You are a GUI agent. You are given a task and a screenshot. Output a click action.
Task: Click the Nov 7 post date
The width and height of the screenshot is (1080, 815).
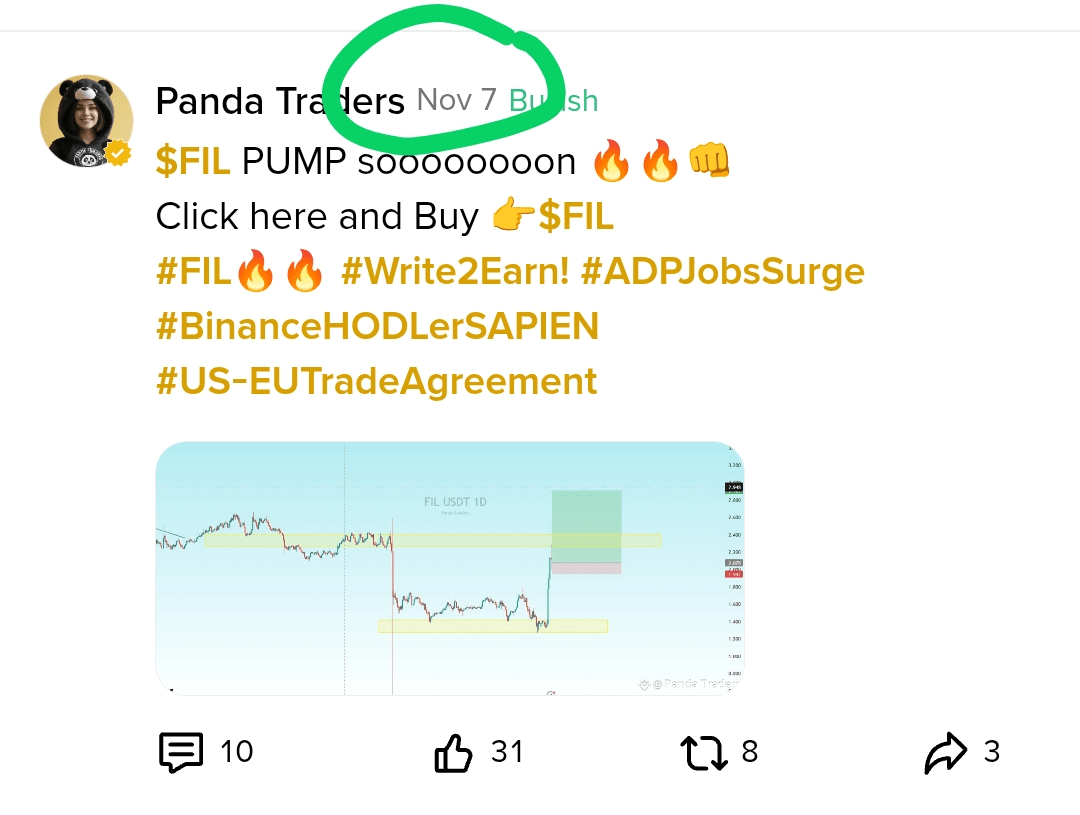456,100
